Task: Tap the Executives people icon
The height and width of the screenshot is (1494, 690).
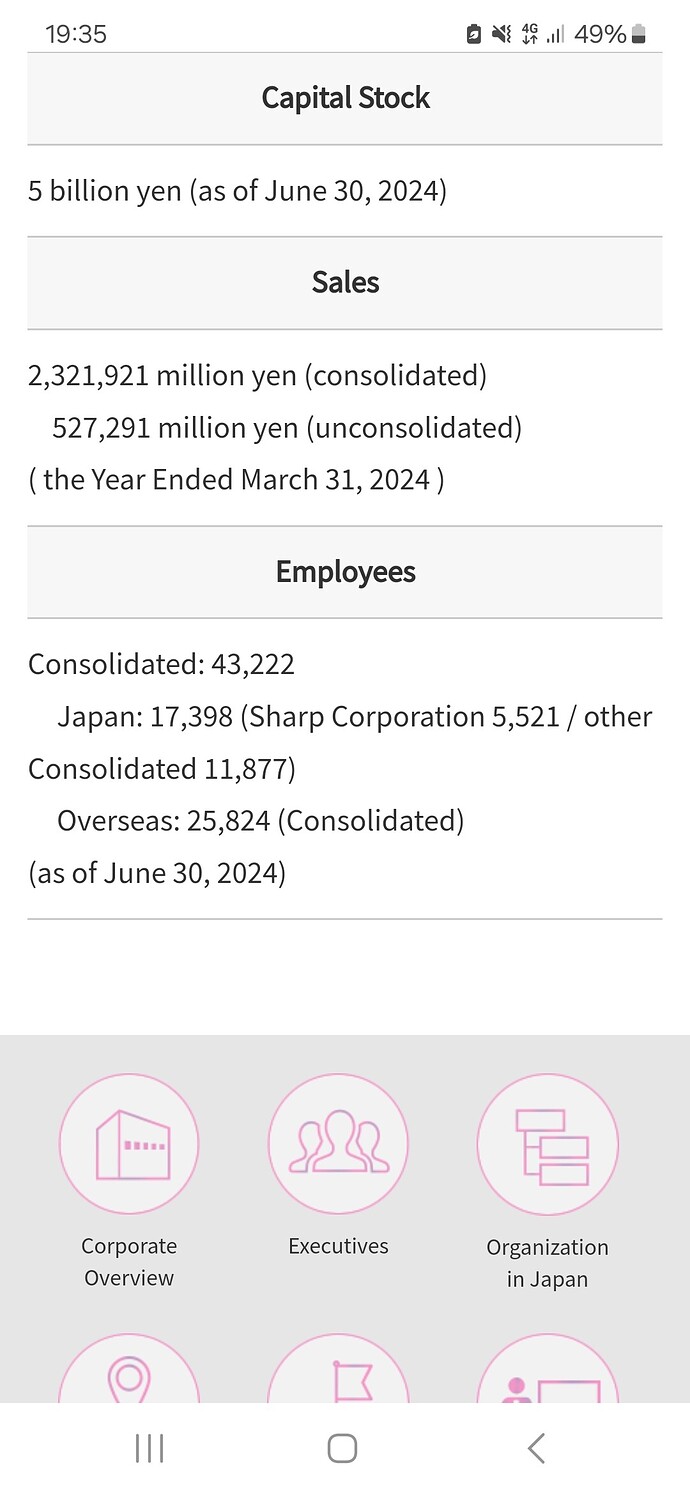Action: pos(338,1144)
